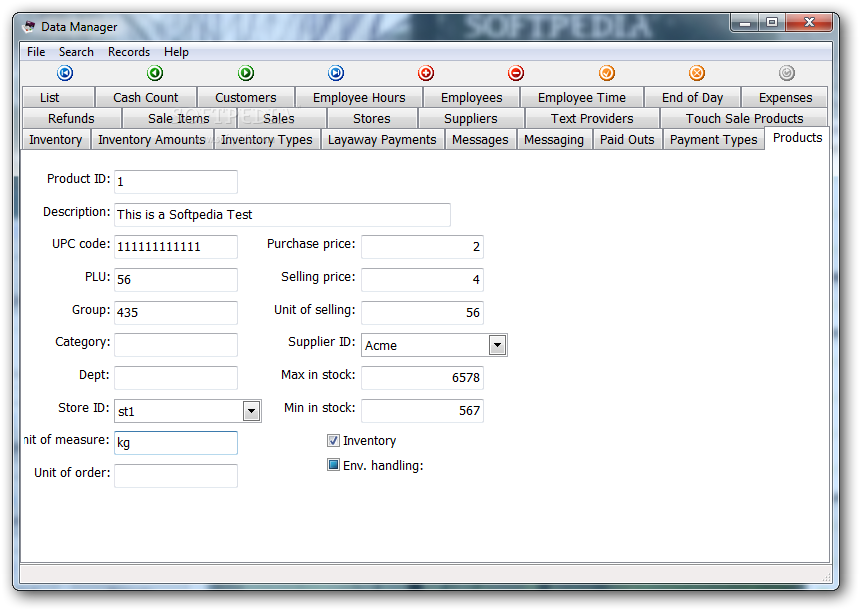Cancel changes with orange X icon
This screenshot has height=611, width=860.
pyautogui.click(x=697, y=73)
